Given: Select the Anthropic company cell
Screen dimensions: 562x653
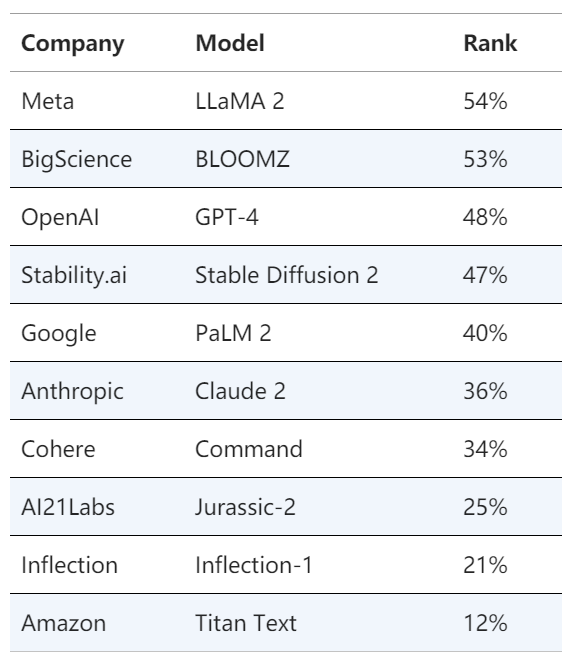Looking at the screenshot, I should pyautogui.click(x=72, y=392).
